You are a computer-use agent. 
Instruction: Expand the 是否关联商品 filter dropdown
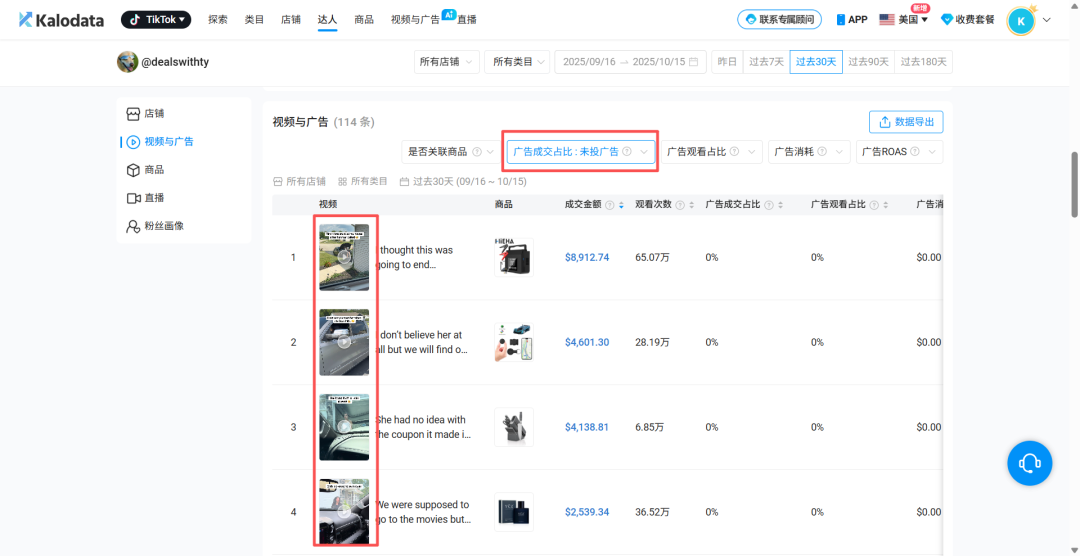(450, 152)
